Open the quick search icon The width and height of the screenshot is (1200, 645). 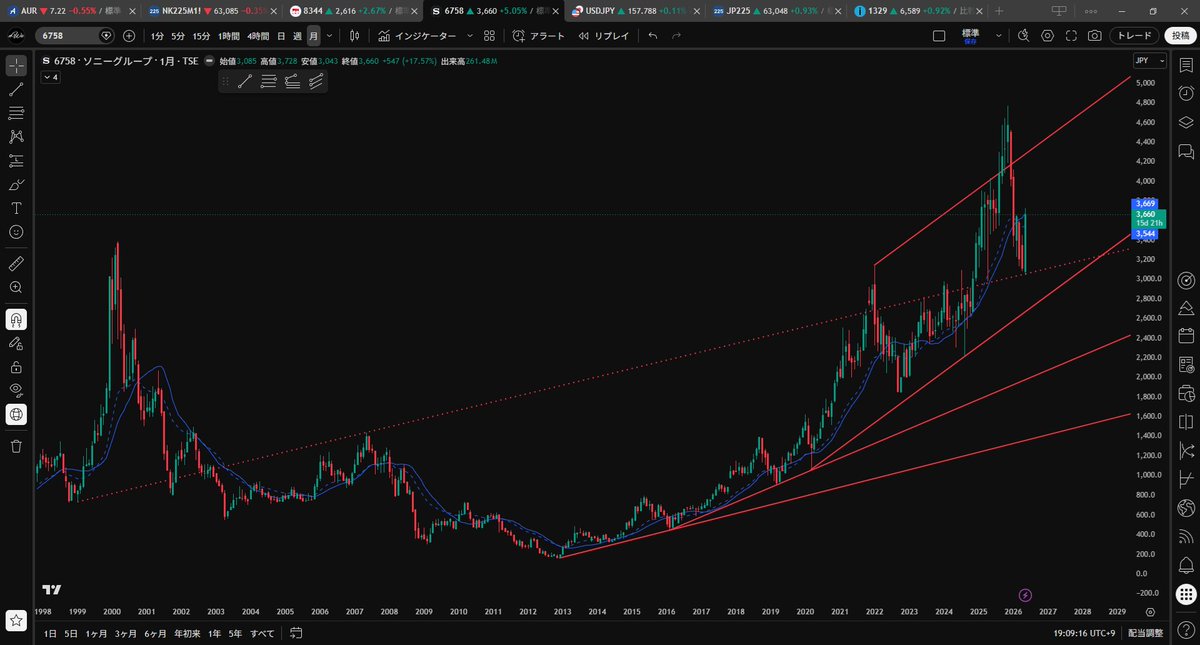(x=1023, y=36)
